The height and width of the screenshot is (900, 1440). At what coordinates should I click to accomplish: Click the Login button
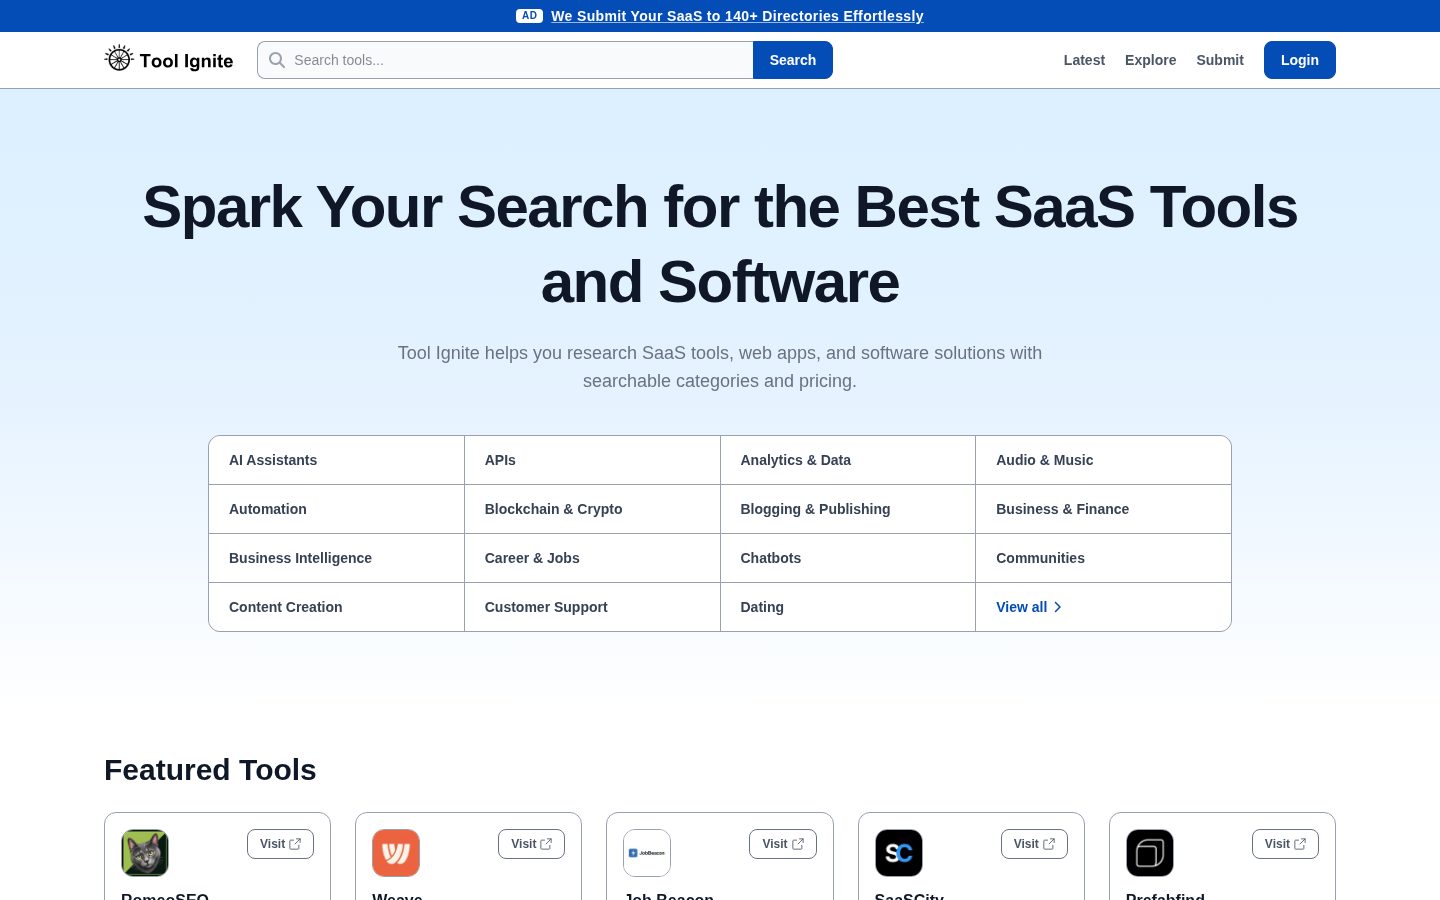point(1300,60)
